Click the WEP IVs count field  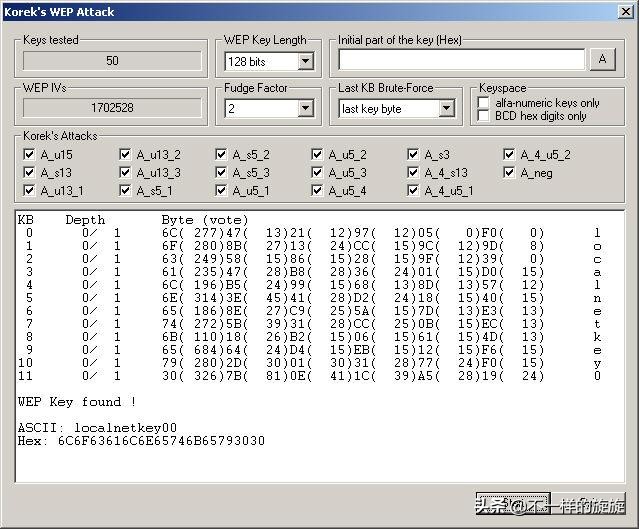[112, 107]
